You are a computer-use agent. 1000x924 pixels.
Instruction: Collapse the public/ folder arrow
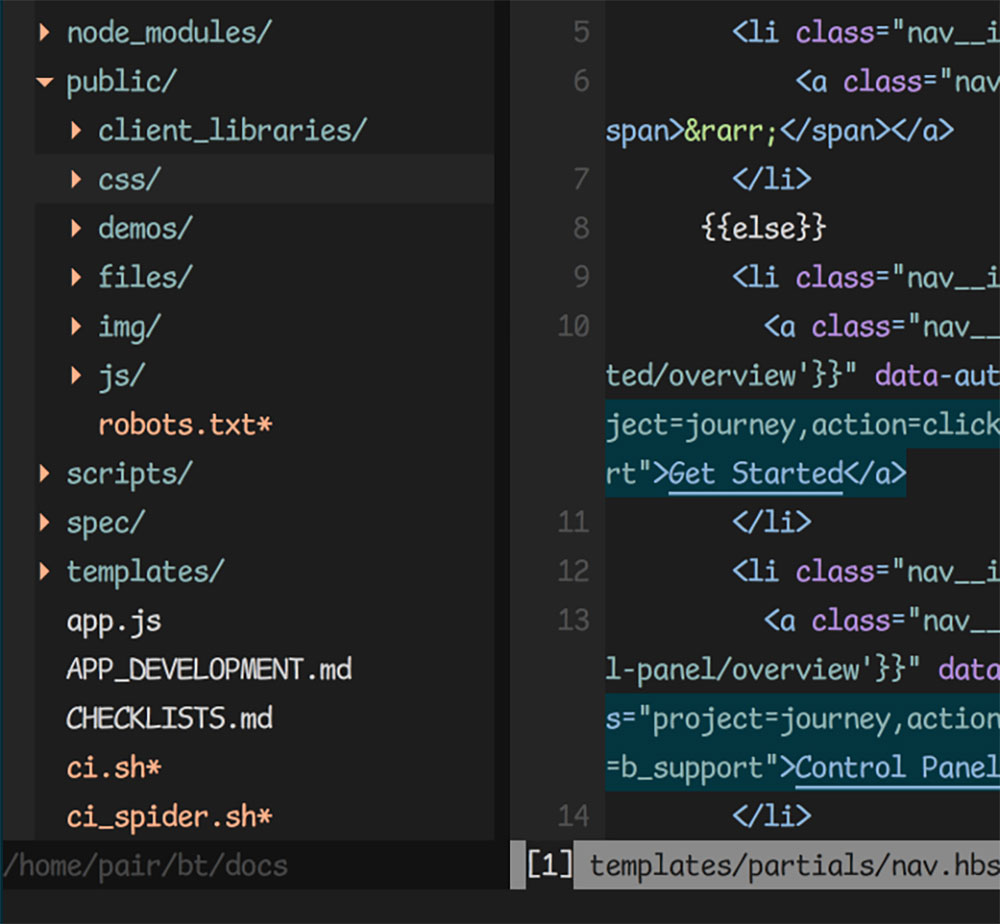(44, 82)
